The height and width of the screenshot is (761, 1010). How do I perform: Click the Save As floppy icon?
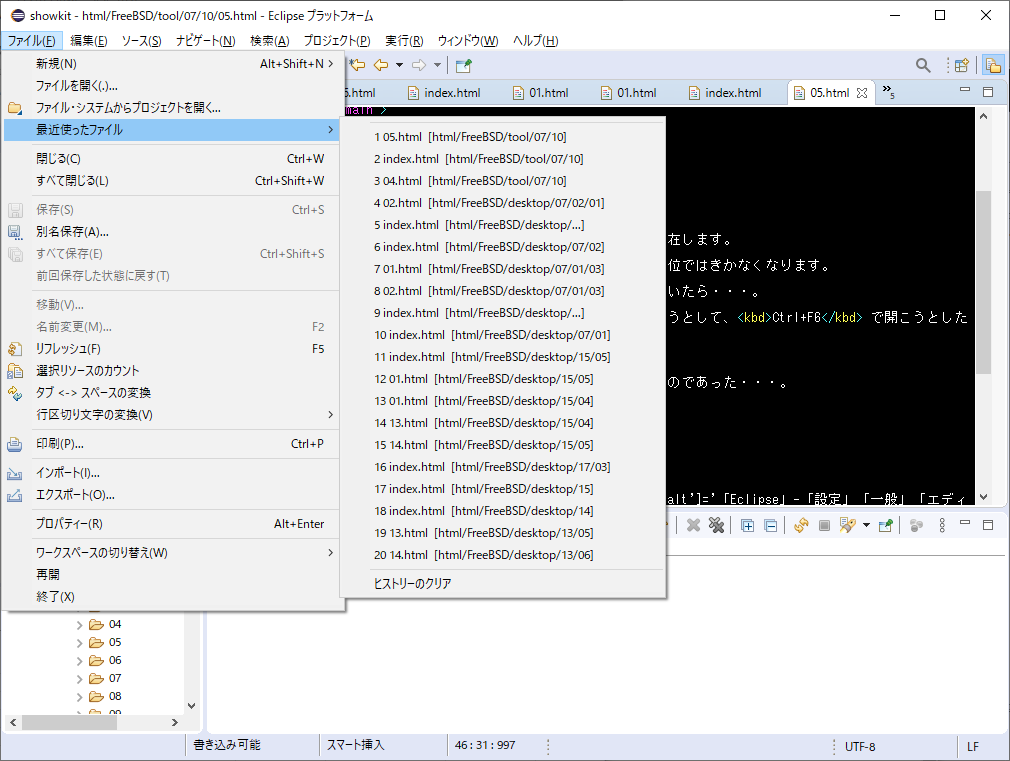coord(15,232)
